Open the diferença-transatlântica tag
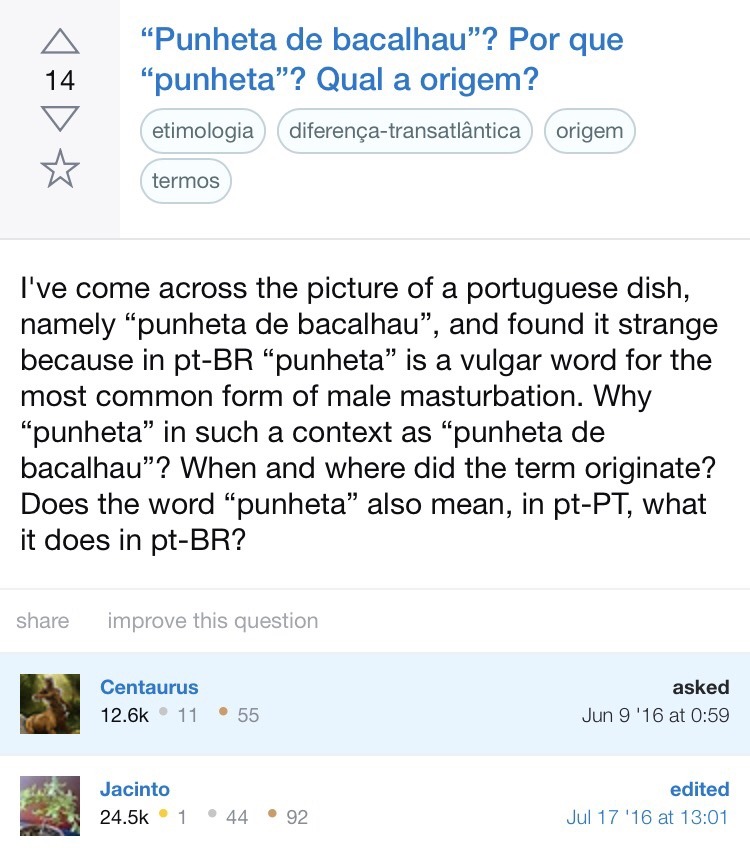The height and width of the screenshot is (849, 750). pyautogui.click(x=405, y=132)
